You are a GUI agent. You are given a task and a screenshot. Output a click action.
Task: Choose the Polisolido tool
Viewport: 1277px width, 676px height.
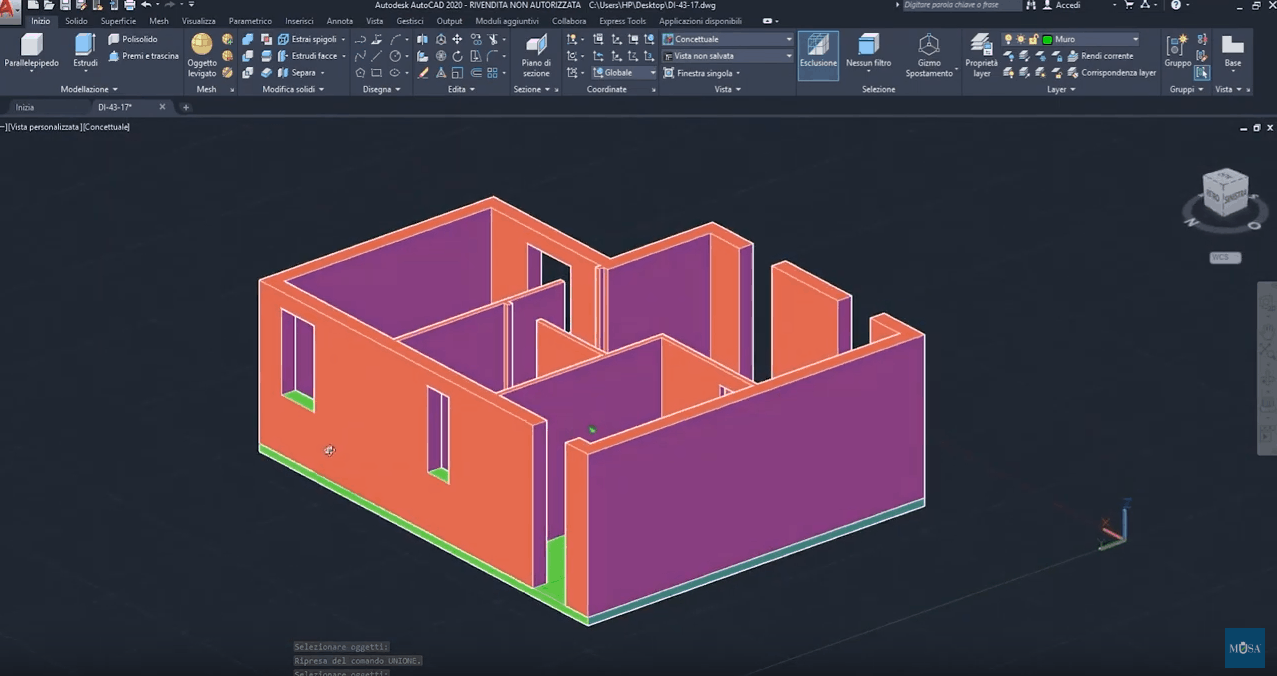point(133,39)
